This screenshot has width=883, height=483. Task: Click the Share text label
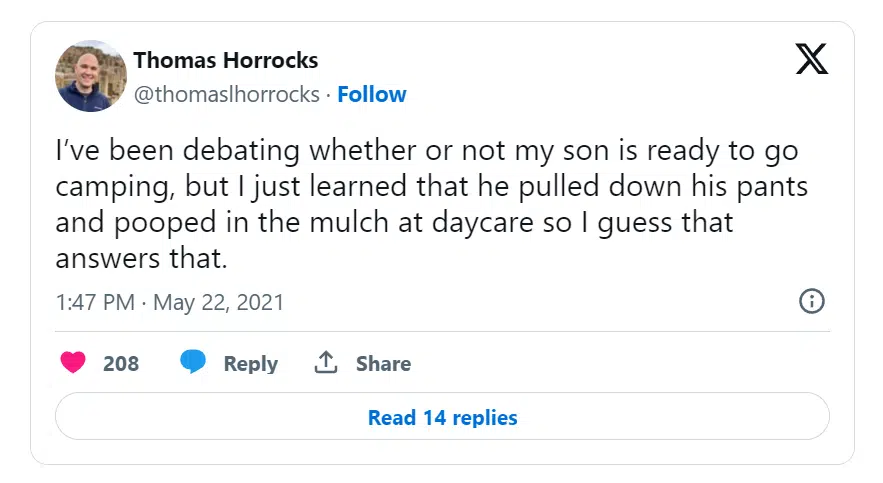(383, 364)
